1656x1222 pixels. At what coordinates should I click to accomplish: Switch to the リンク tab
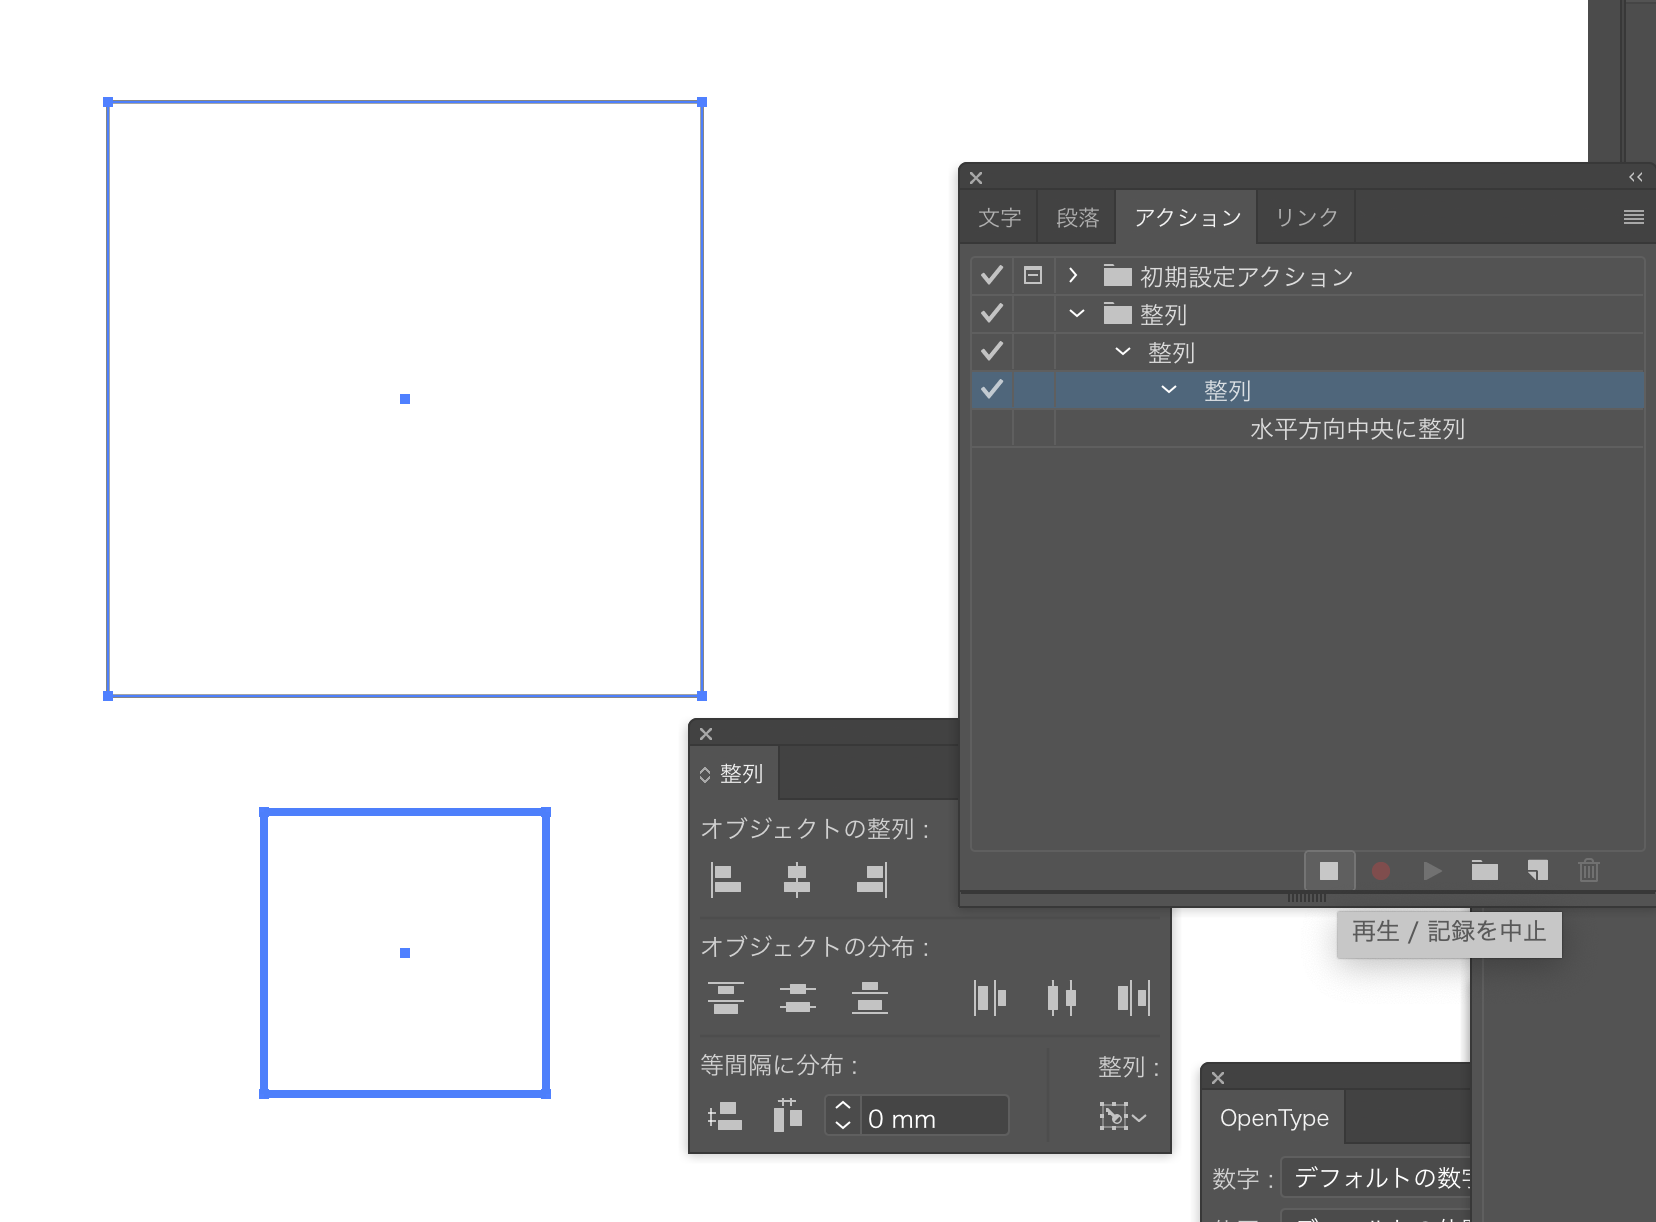point(1306,217)
